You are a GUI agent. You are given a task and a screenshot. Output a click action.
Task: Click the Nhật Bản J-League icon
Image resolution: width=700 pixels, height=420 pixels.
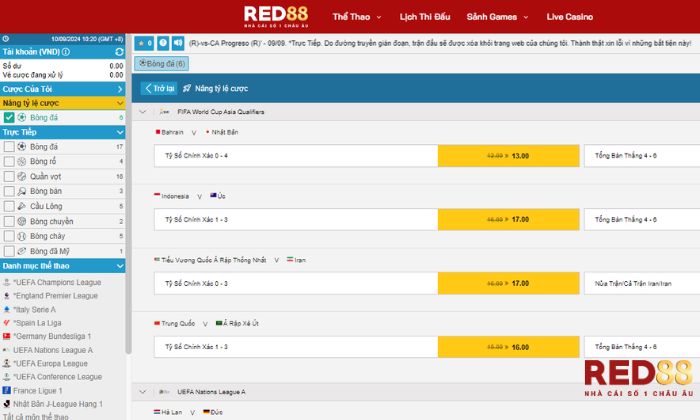click(x=6, y=404)
